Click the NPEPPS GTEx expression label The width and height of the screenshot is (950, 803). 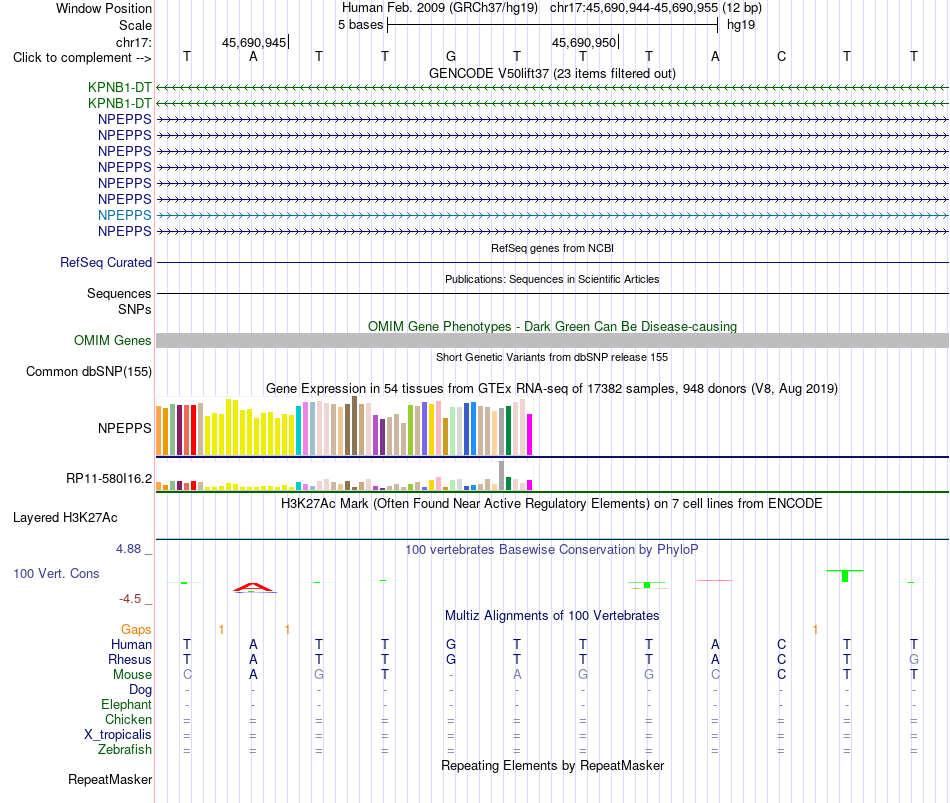pos(124,428)
